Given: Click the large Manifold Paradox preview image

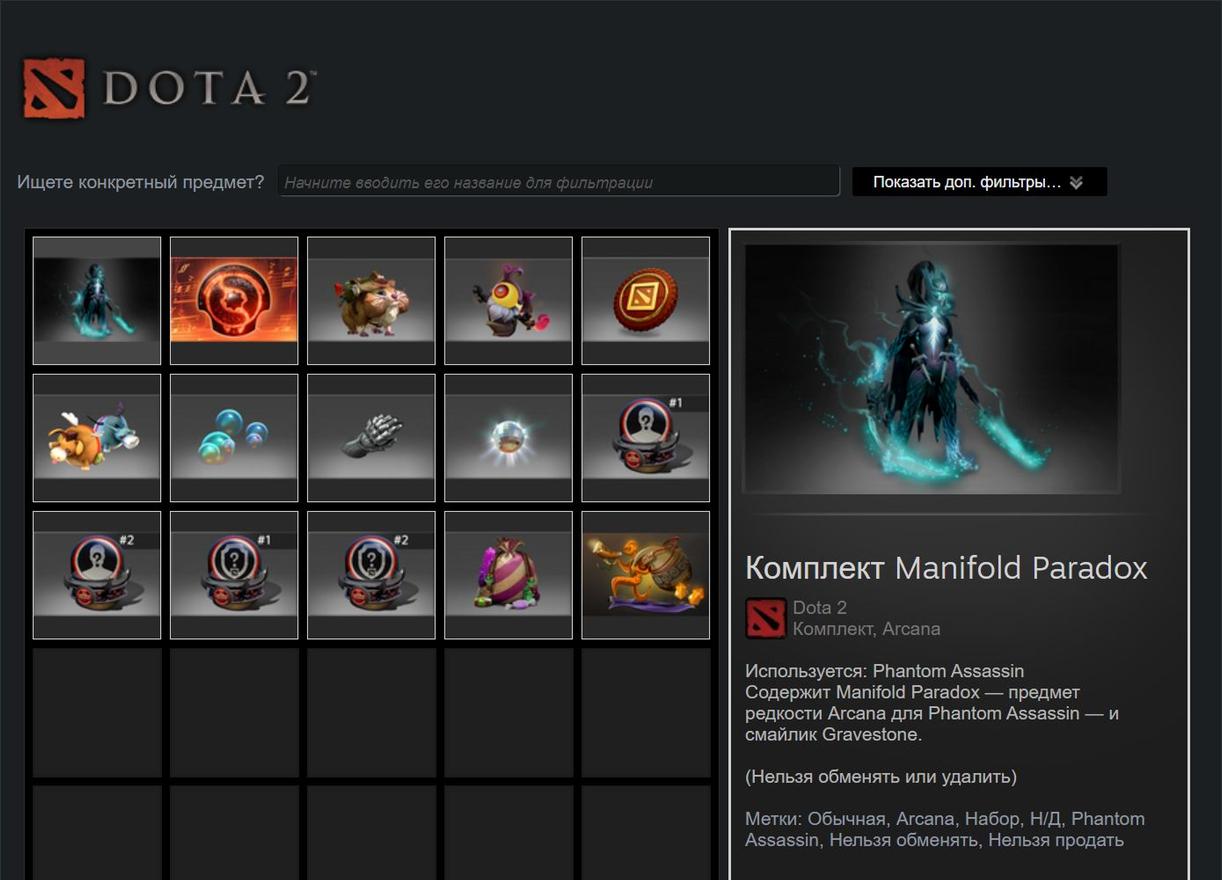Looking at the screenshot, I should coord(931,369).
